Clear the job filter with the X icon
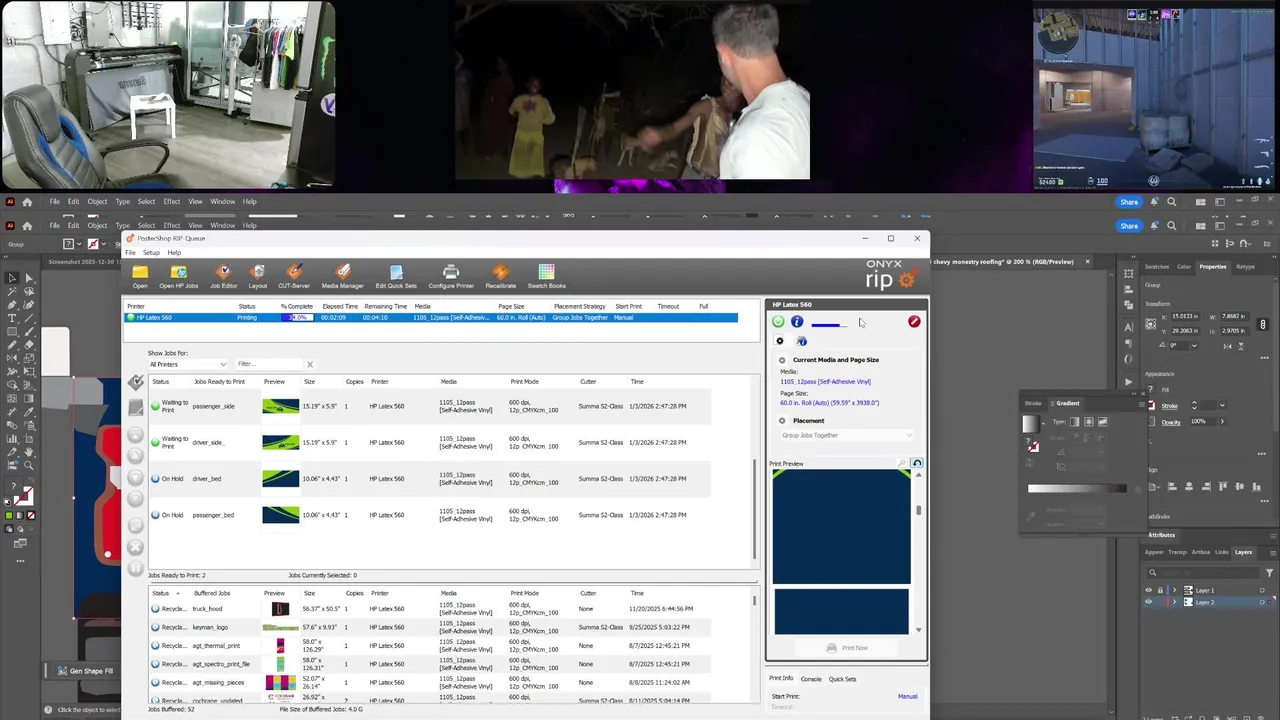The width and height of the screenshot is (1280, 720). coord(310,364)
